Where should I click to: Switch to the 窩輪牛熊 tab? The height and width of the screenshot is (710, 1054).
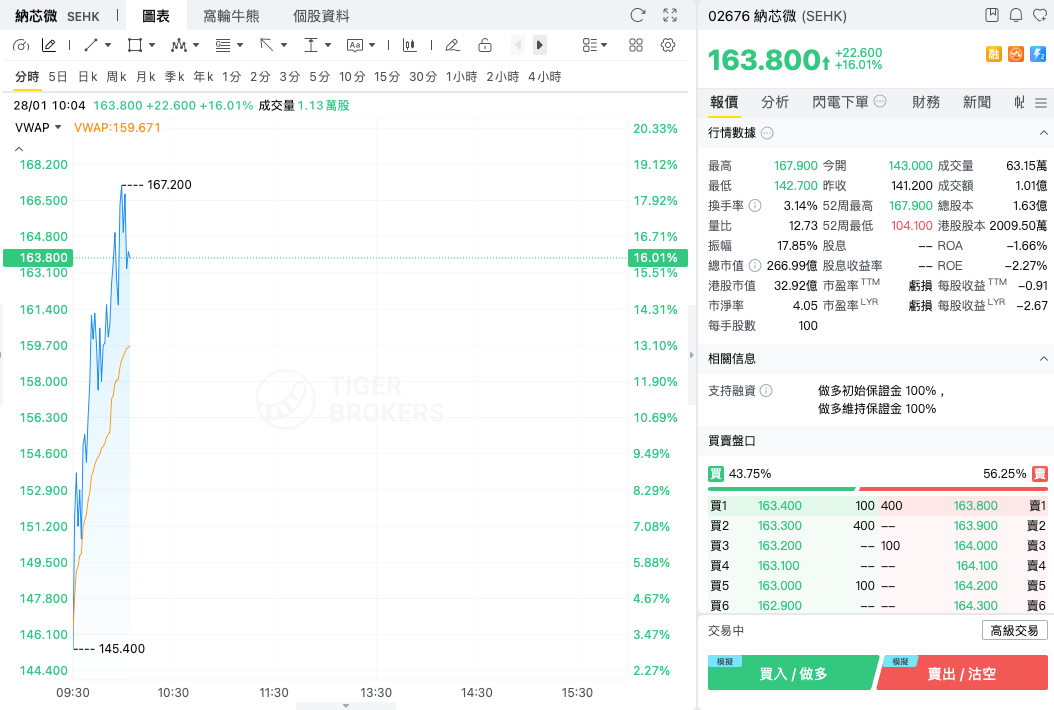click(x=231, y=16)
